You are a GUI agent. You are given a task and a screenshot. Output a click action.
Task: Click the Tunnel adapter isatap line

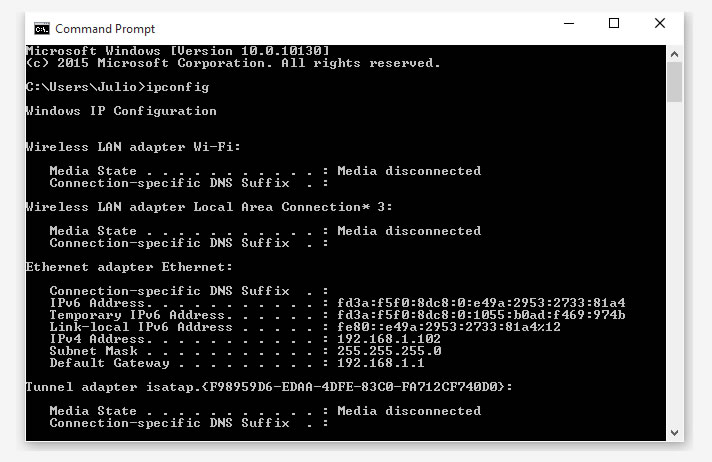(x=269, y=387)
